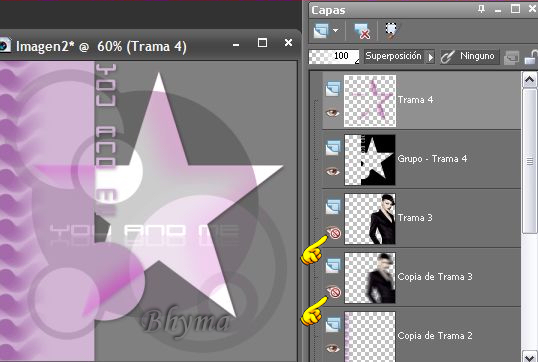Click the link set brush icon beside Ninguno
This screenshot has width=538, height=362.
(x=447, y=57)
